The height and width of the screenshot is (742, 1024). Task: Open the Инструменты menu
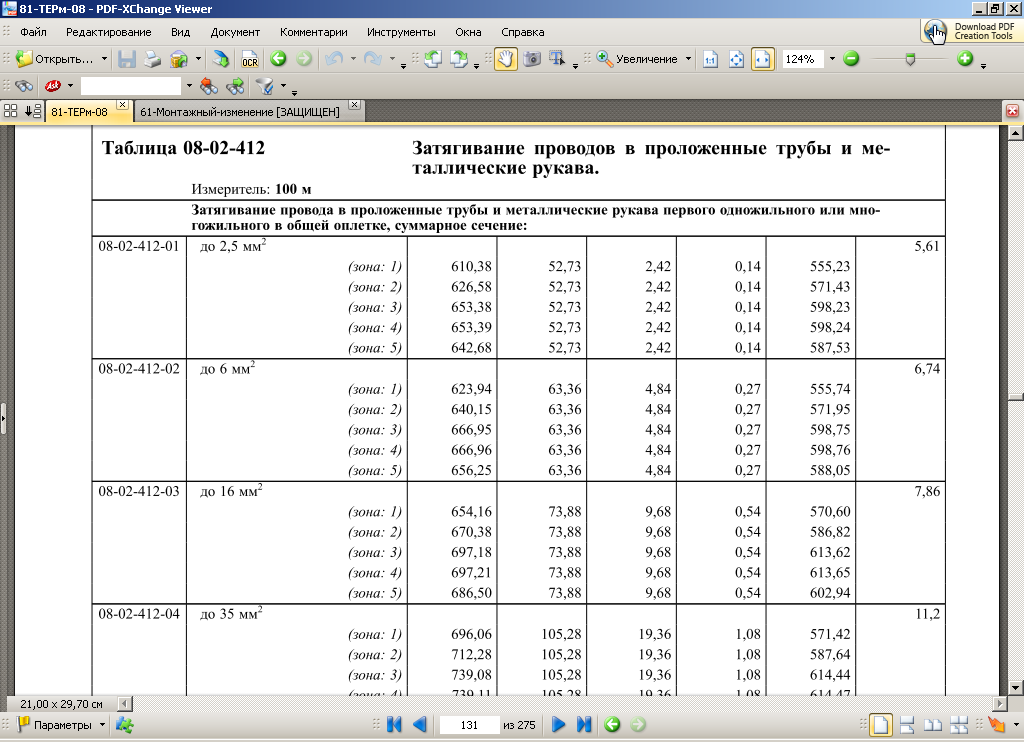(401, 32)
